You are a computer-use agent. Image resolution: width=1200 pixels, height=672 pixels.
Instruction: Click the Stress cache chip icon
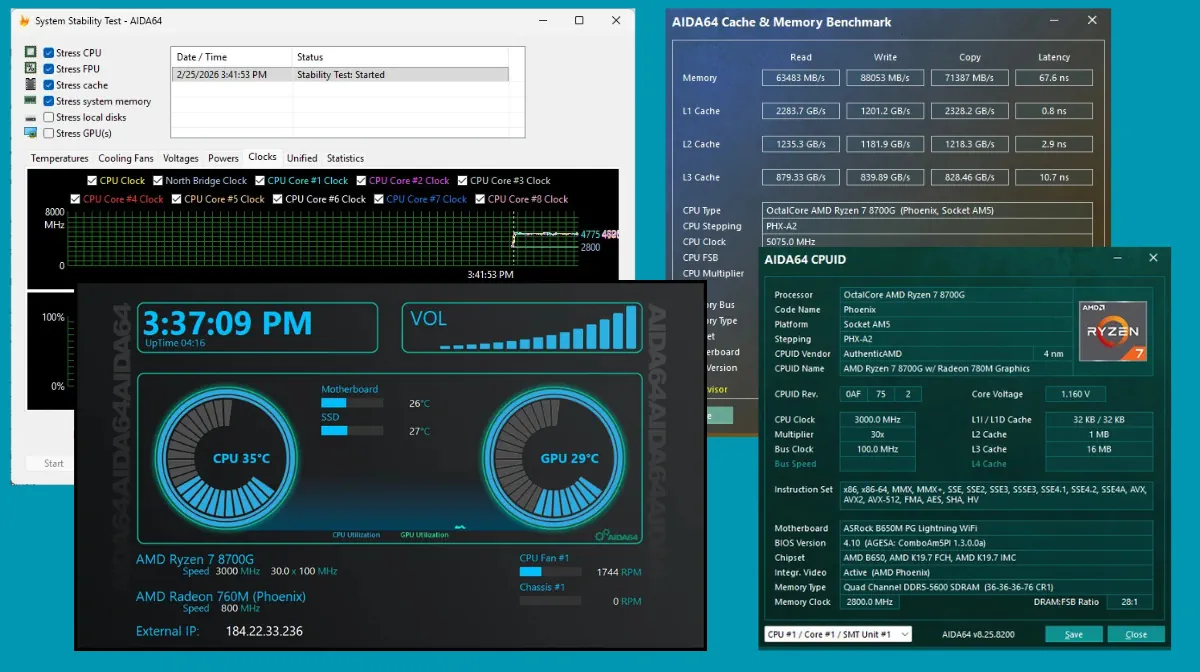(31, 85)
